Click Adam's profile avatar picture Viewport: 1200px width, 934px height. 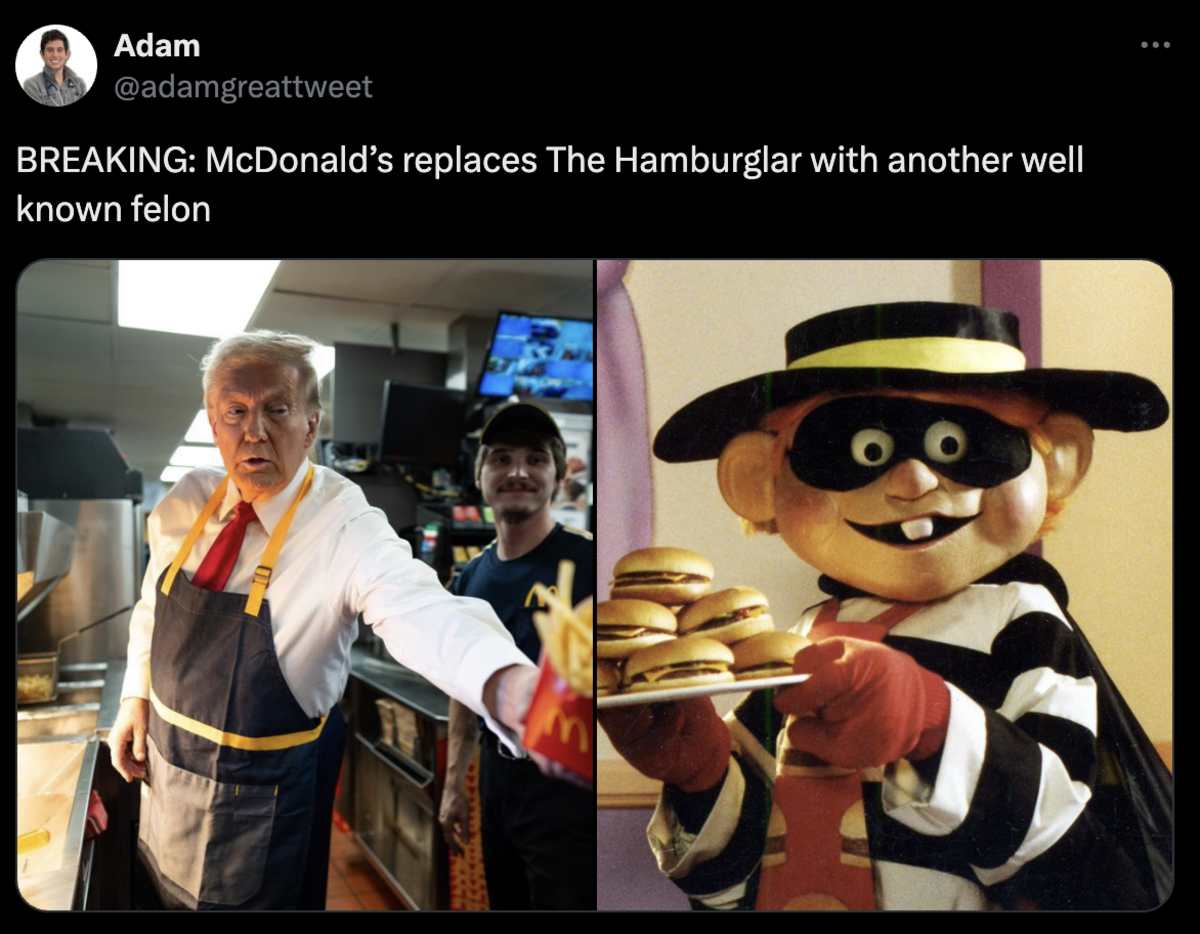point(56,65)
